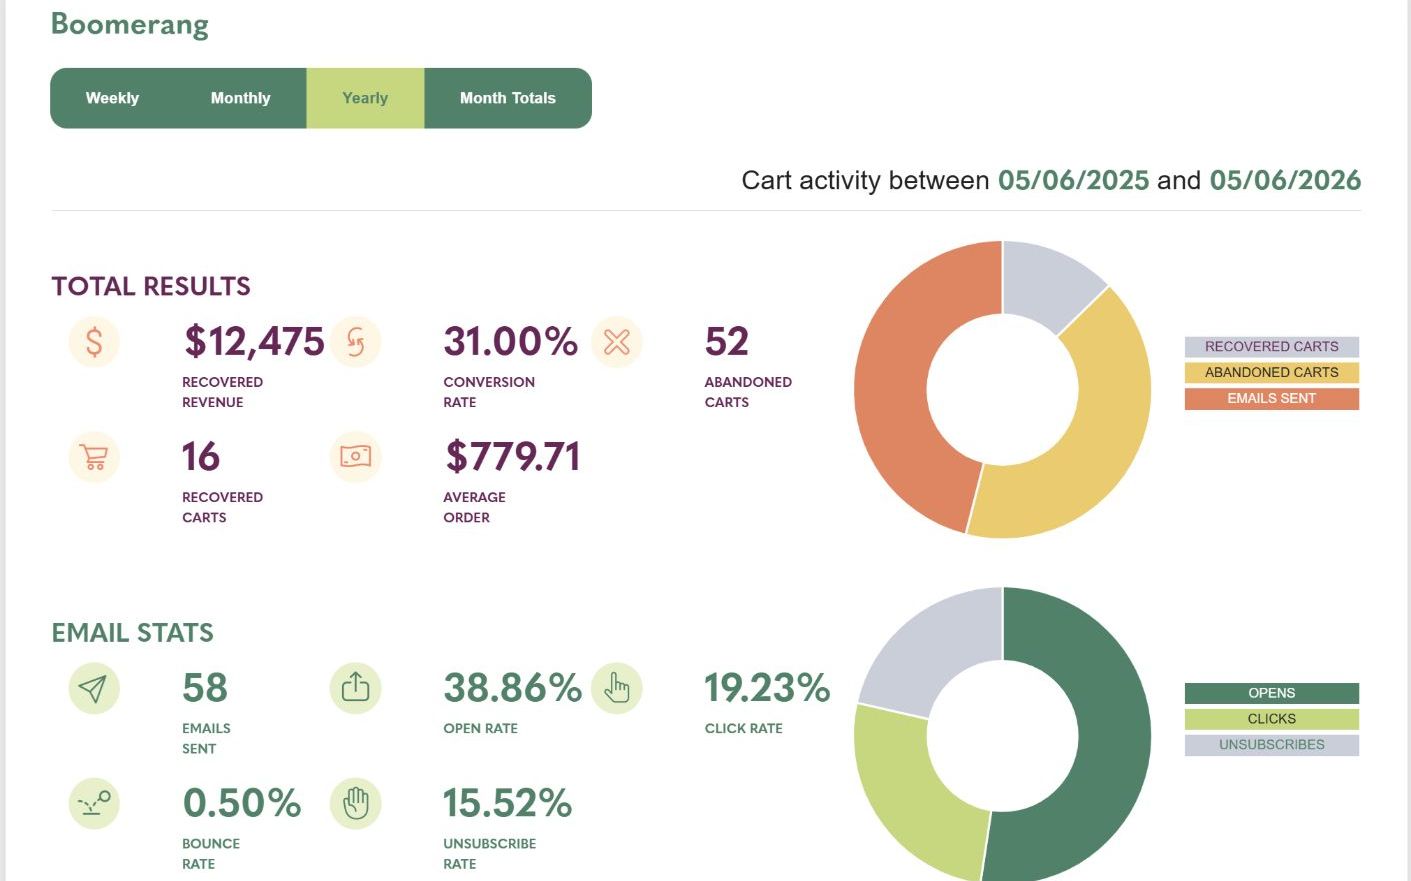Click the banknote average order icon
The image size is (1411, 881).
[x=355, y=457]
